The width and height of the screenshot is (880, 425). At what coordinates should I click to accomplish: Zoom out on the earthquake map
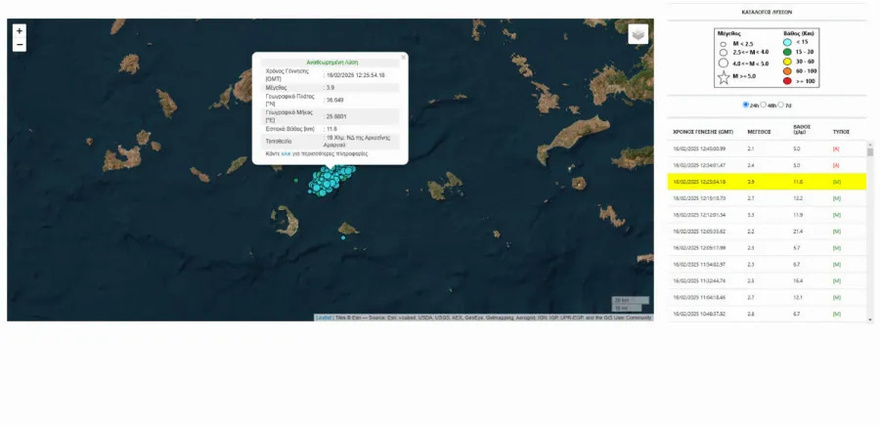tap(19, 45)
